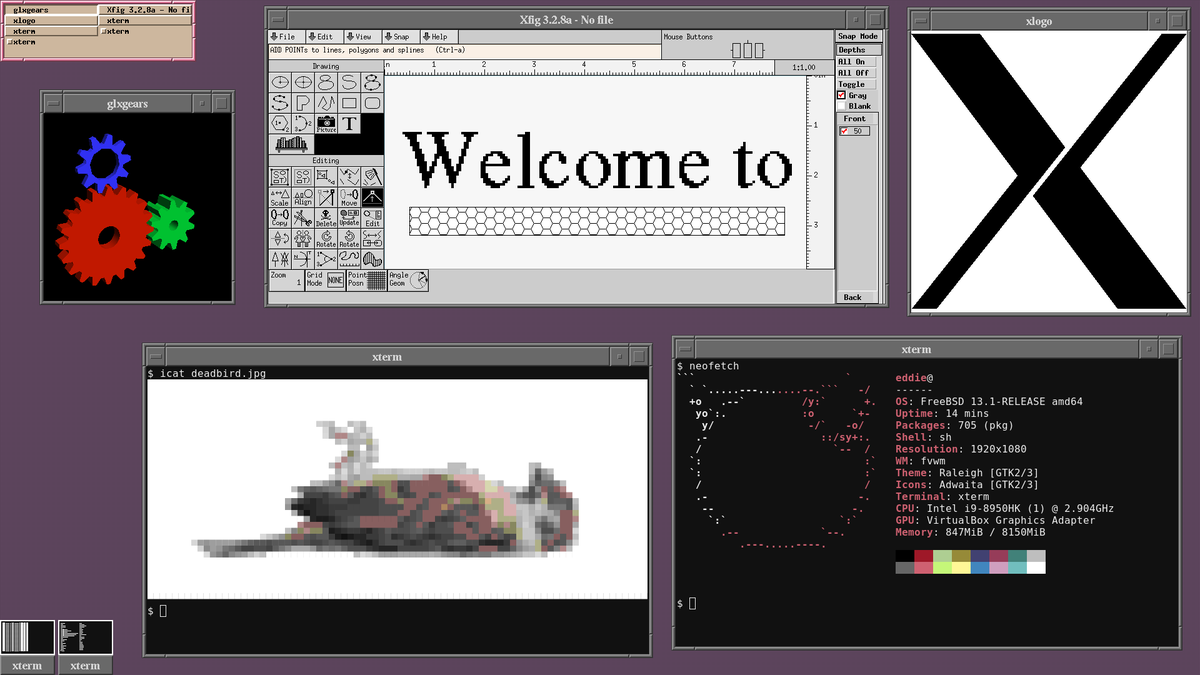This screenshot has height=675, width=1200.
Task: Select Xfig 3.2.8a in window list
Action: (x=144, y=10)
